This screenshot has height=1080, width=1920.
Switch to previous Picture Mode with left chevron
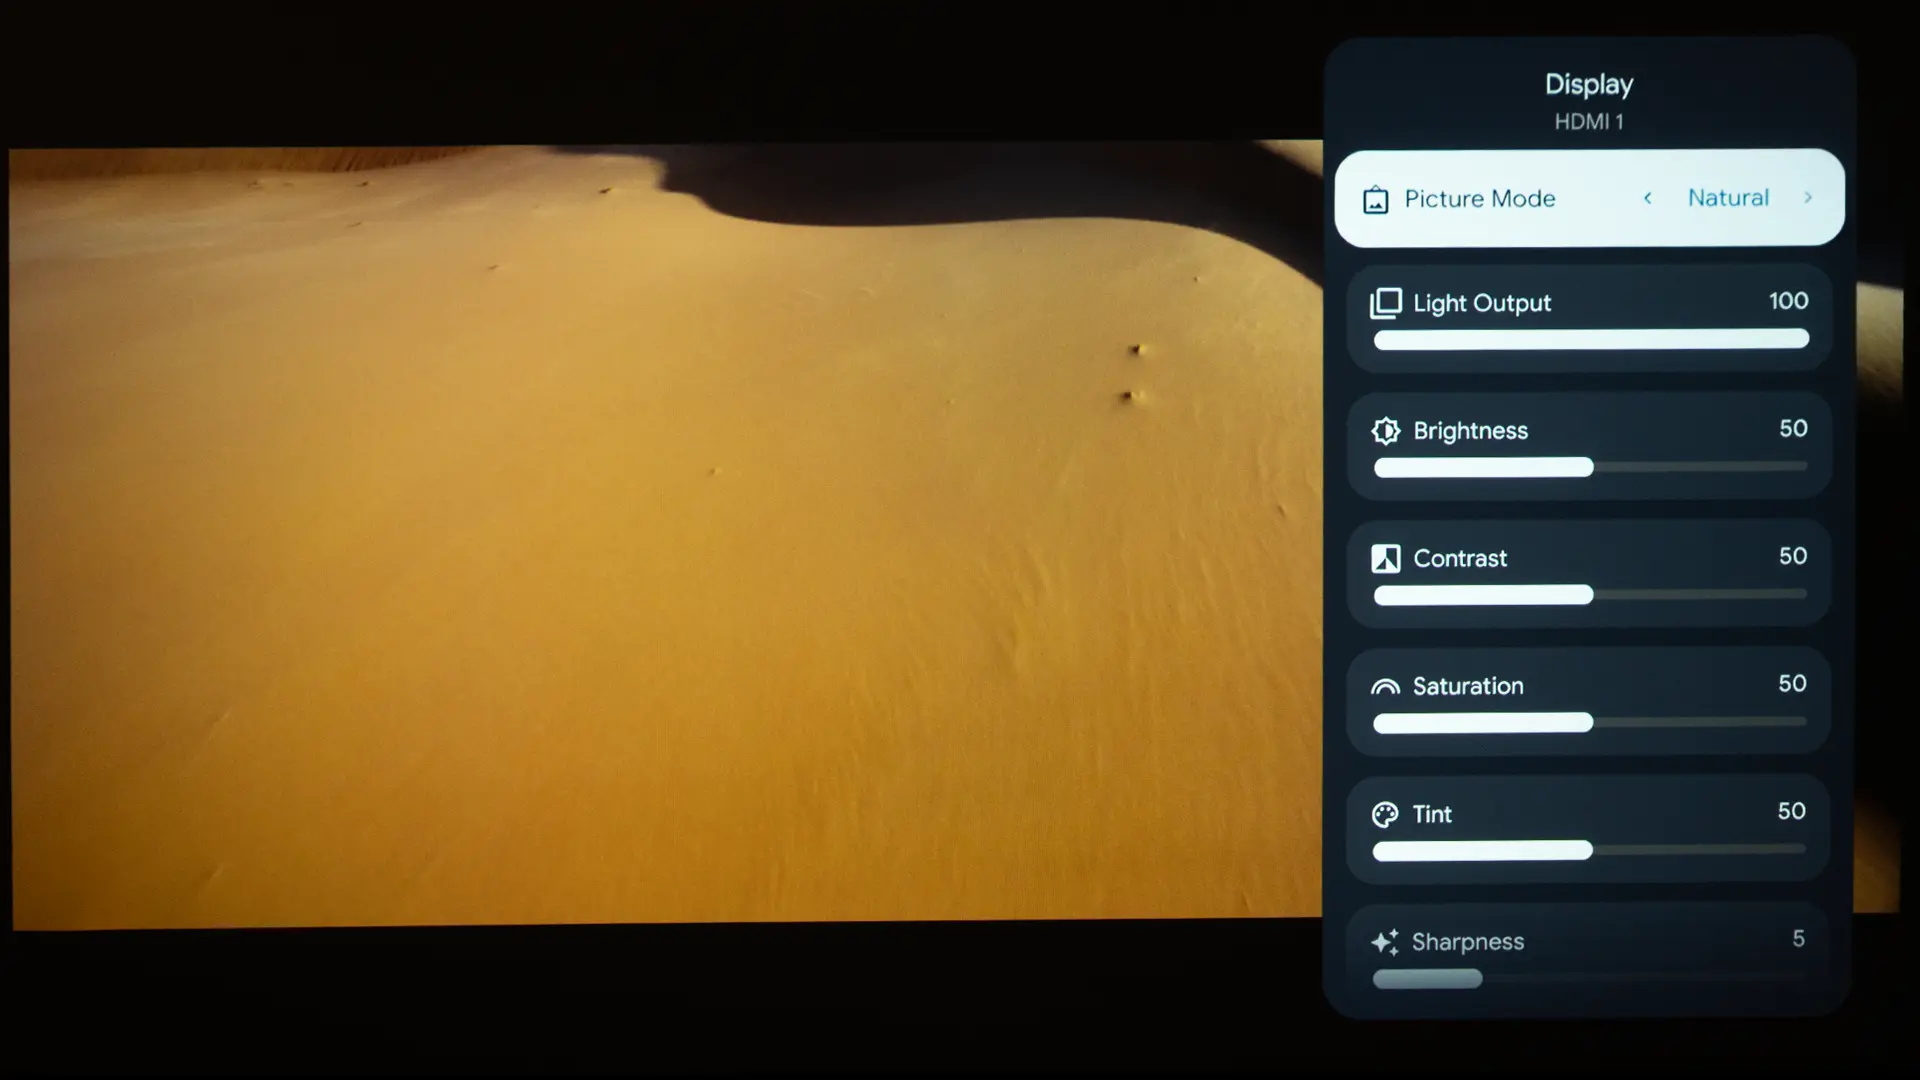pos(1648,198)
